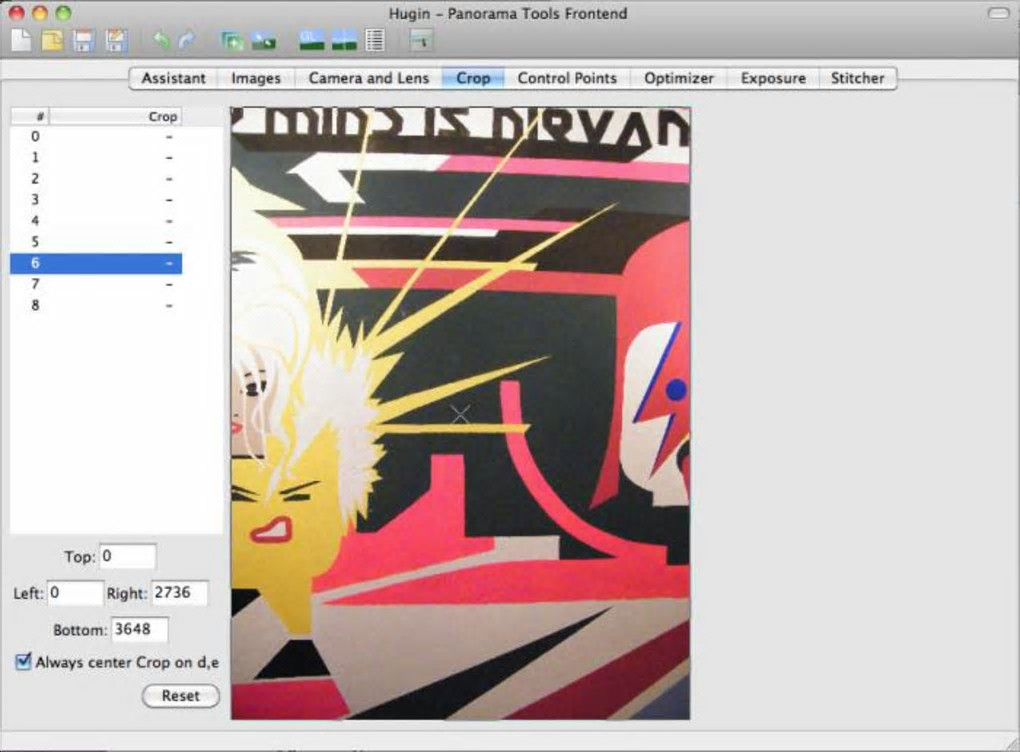Redo using the blue curved arrow
Viewport: 1020px width, 752px height.
[187, 40]
